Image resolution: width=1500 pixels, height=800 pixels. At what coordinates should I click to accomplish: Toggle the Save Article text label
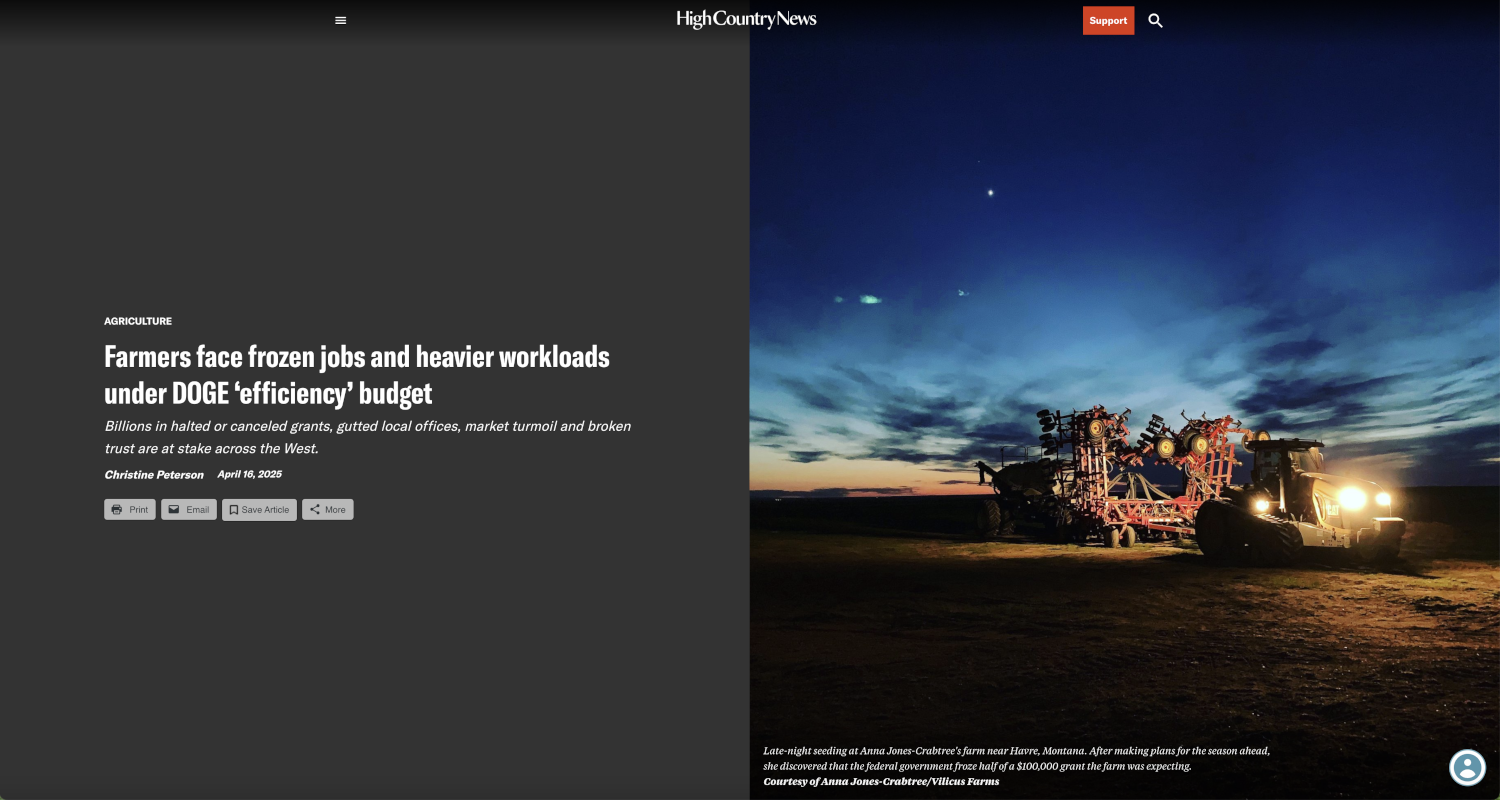[265, 510]
